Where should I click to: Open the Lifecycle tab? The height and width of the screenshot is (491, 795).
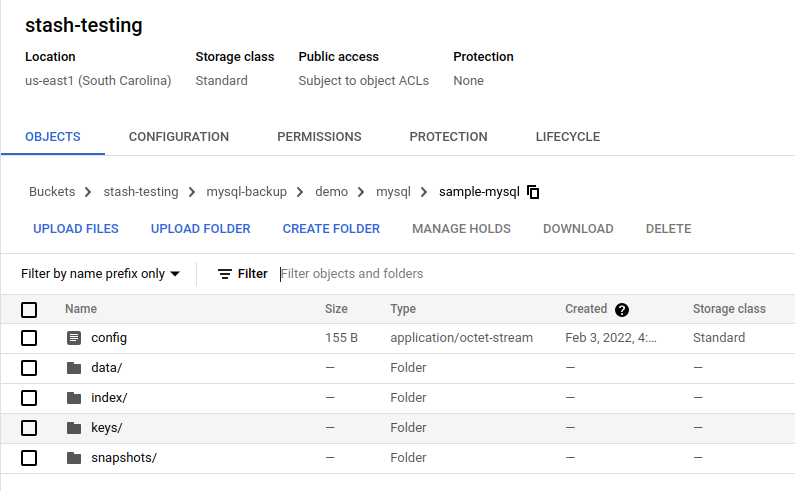tap(567, 137)
